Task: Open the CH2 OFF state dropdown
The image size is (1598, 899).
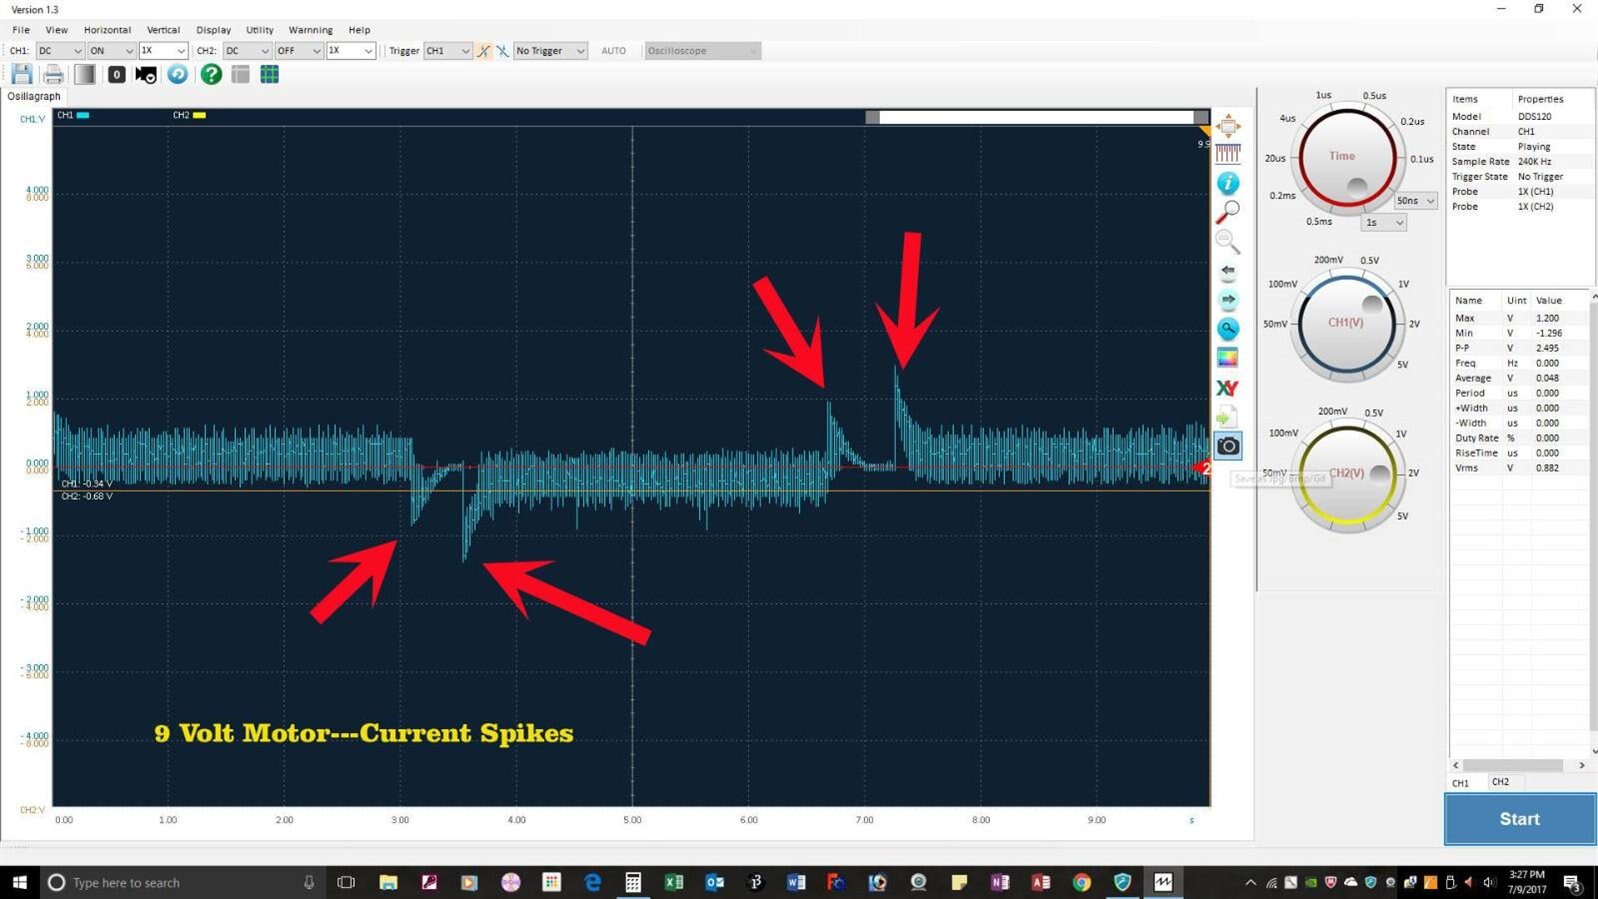Action: 300,51
